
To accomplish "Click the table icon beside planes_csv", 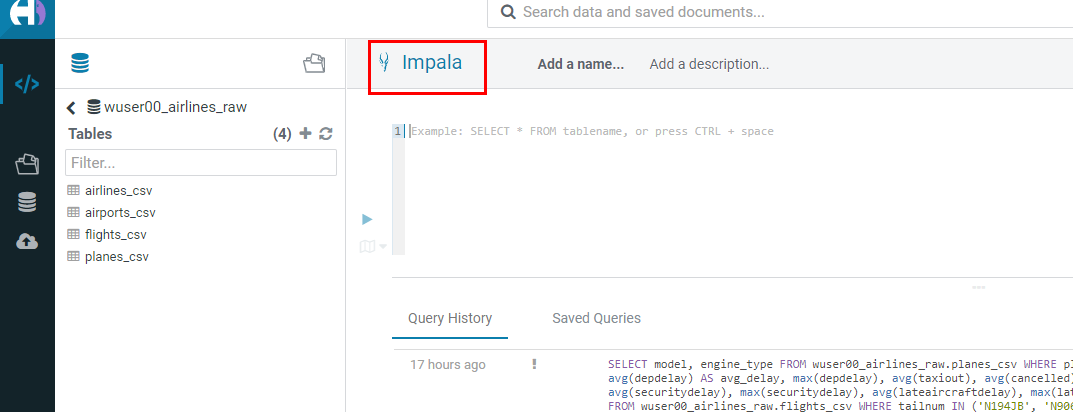I will [x=73, y=257].
